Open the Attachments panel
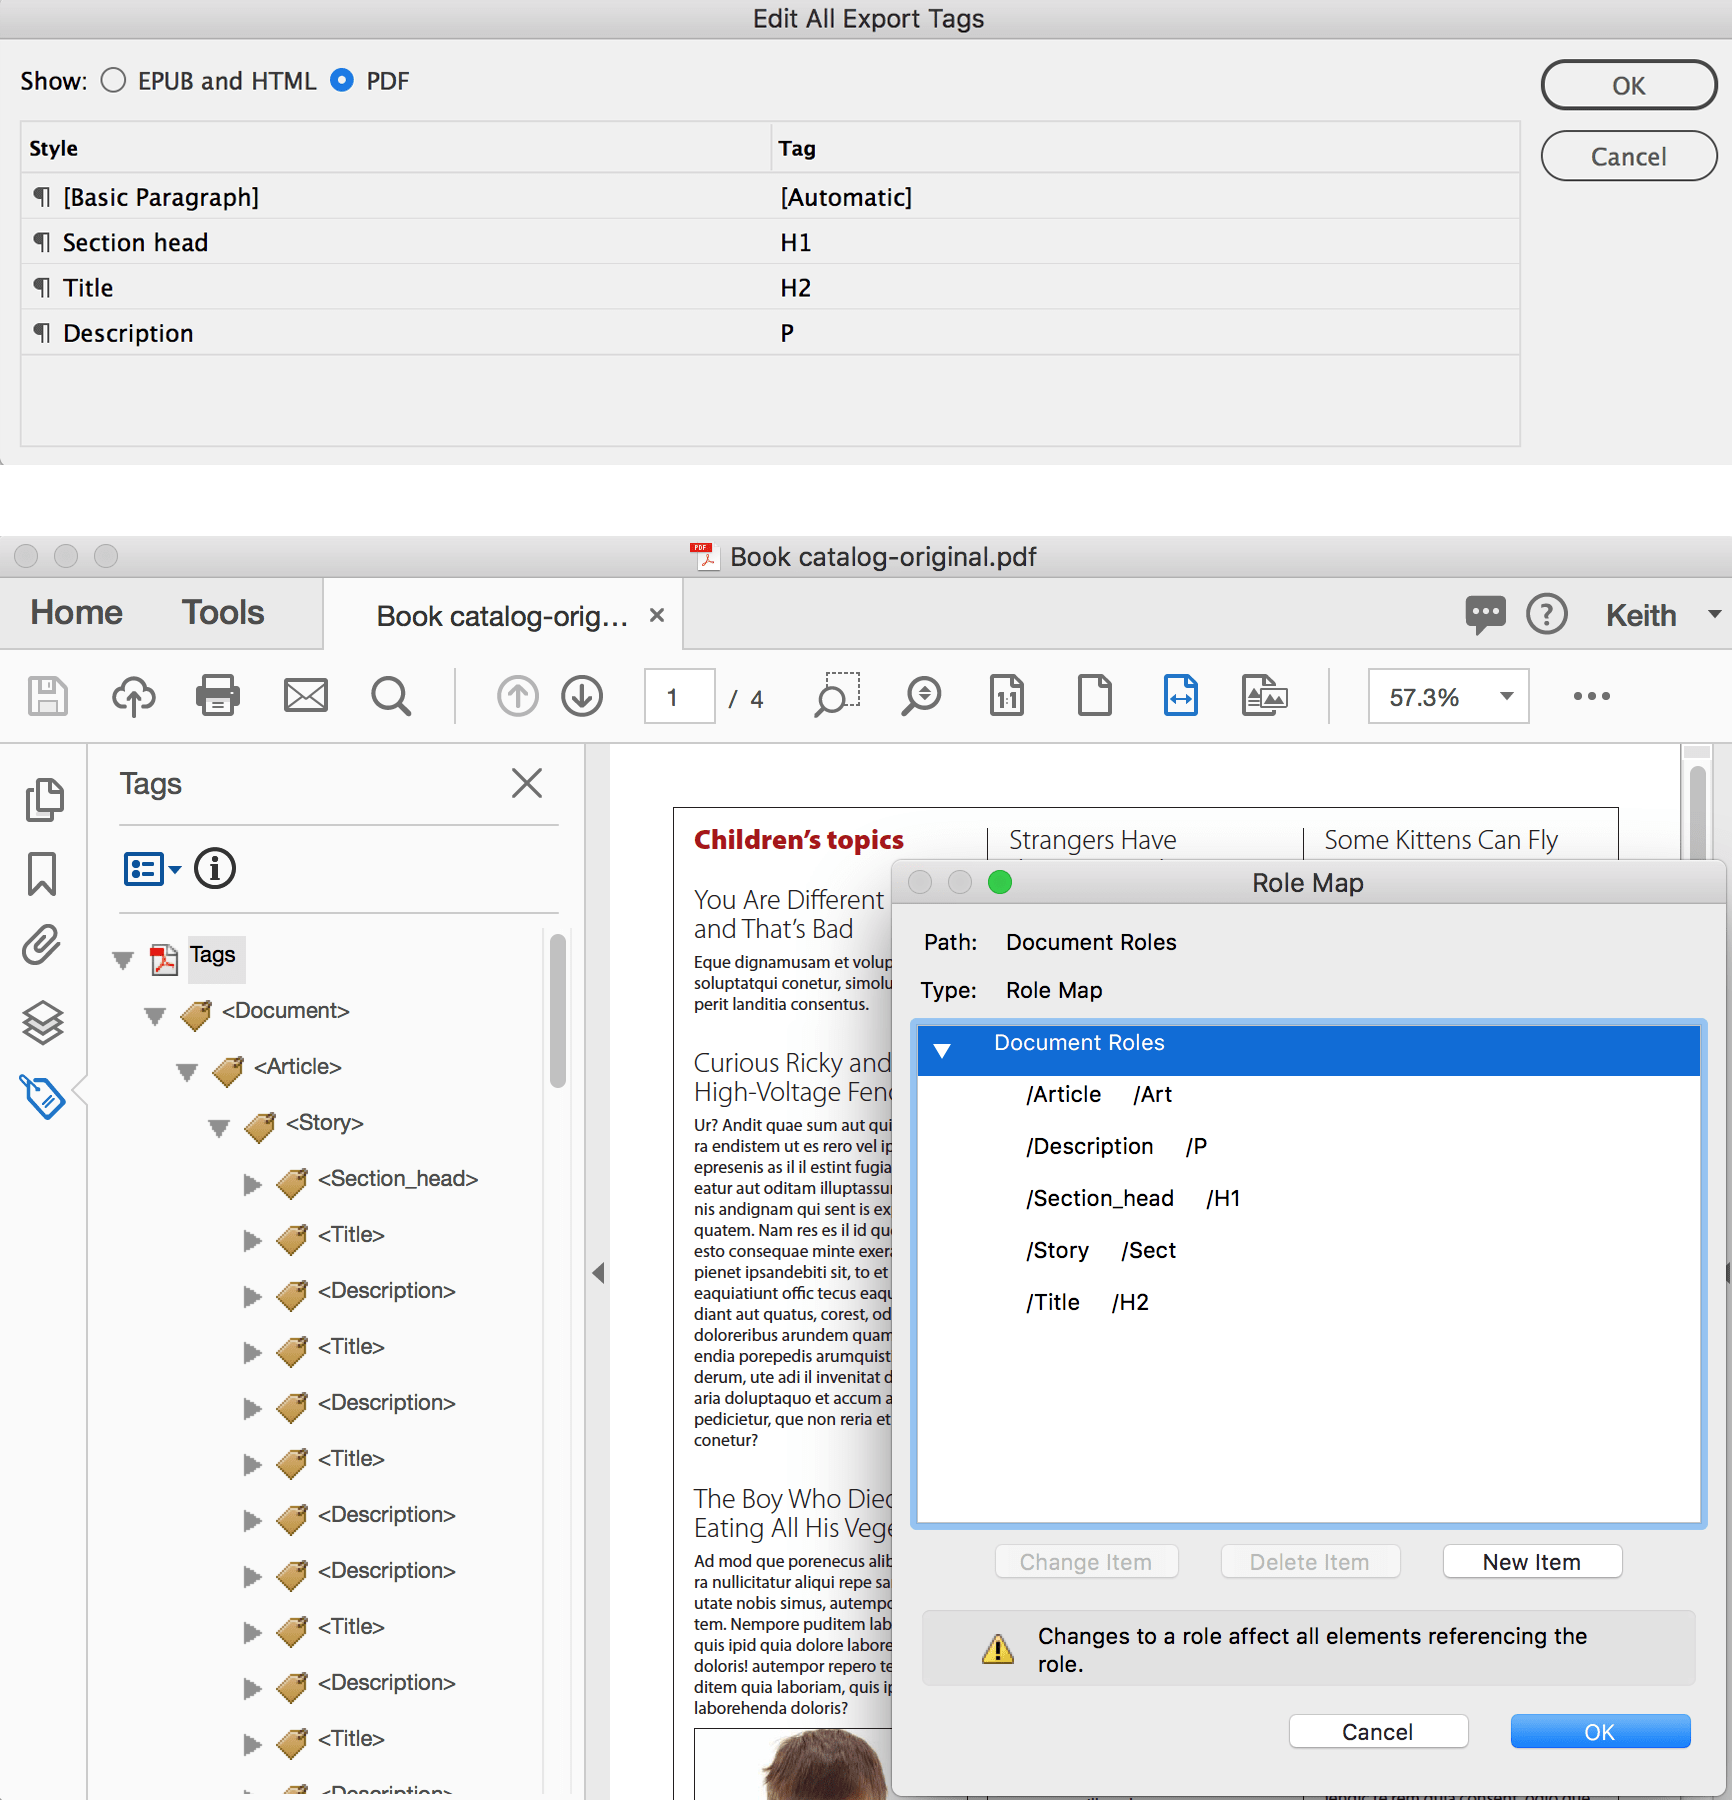Screen dimensions: 1732x1800 tap(42, 945)
